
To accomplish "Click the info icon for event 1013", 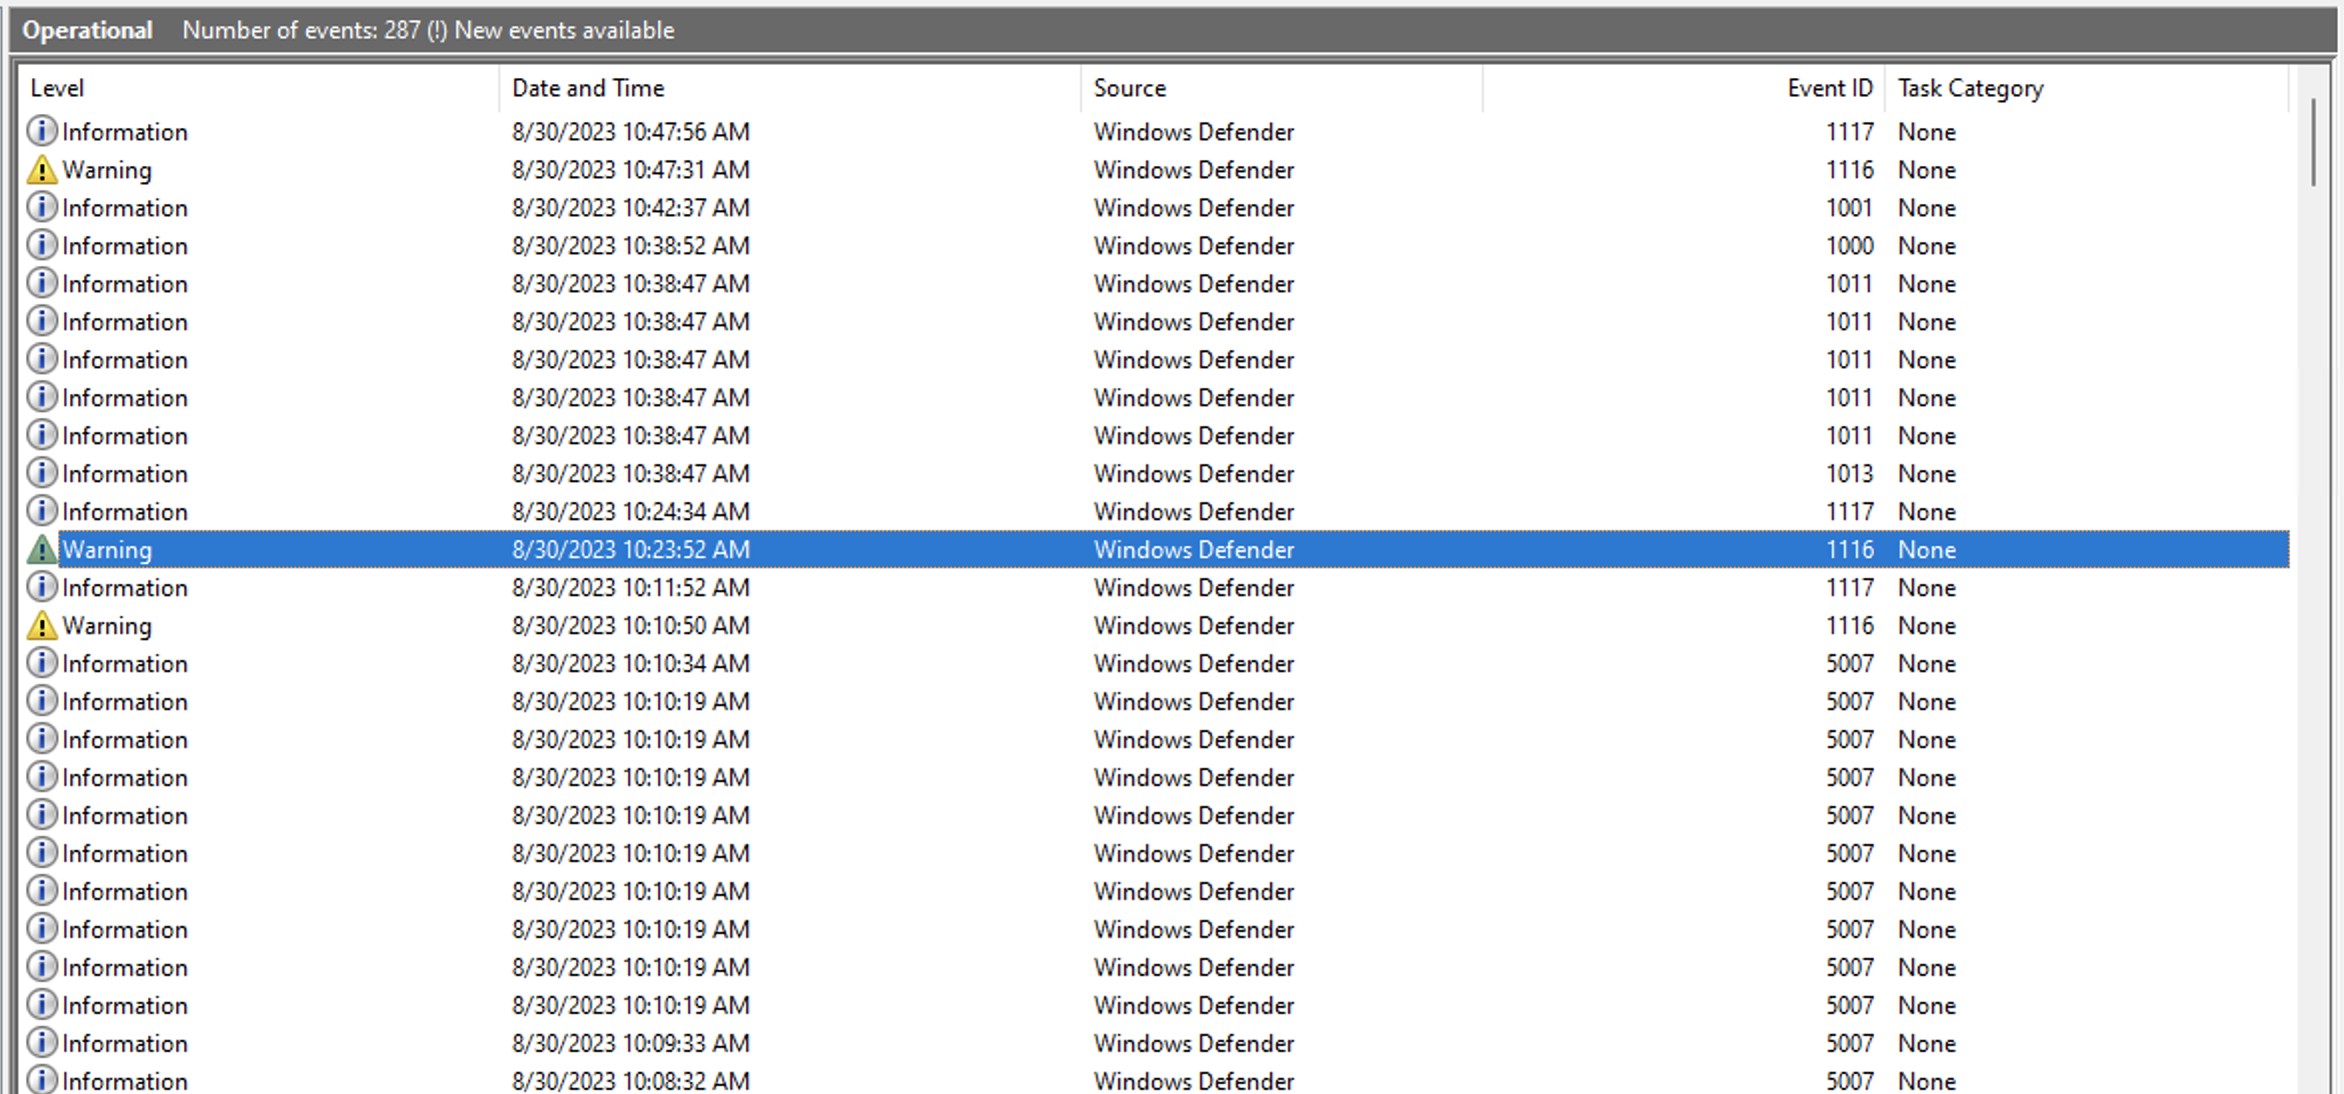I will tap(41, 473).
